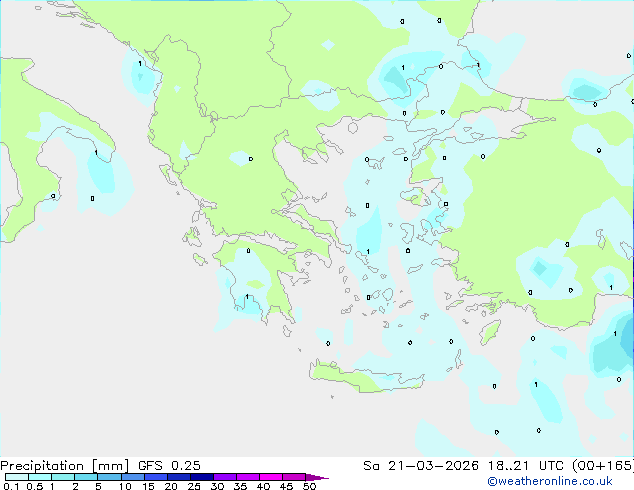Pick the 10–15 mm legend swatch
Viewport: 634px width, 490px height.
click(132, 477)
